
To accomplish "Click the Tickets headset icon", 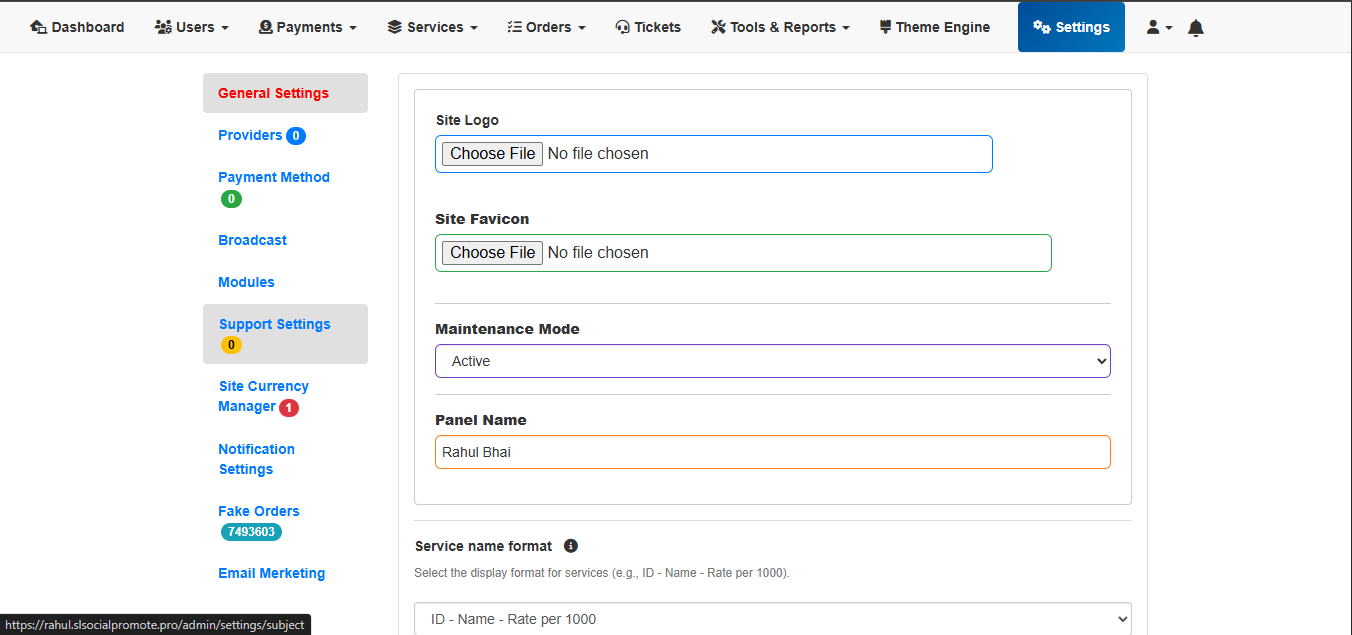I will (x=622, y=28).
